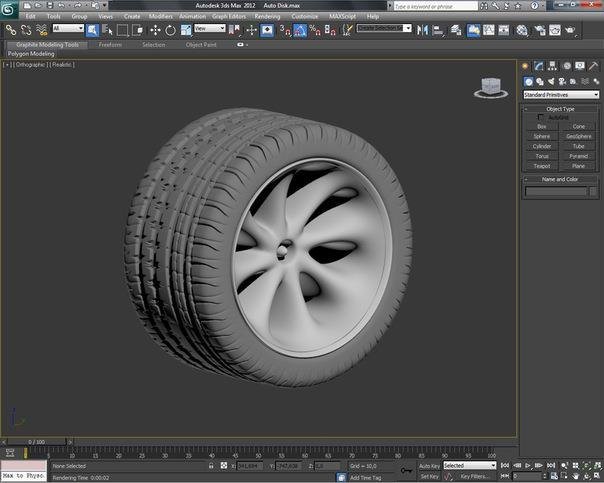
Task: Open the selection filter All dropdown
Action: [x=68, y=28]
